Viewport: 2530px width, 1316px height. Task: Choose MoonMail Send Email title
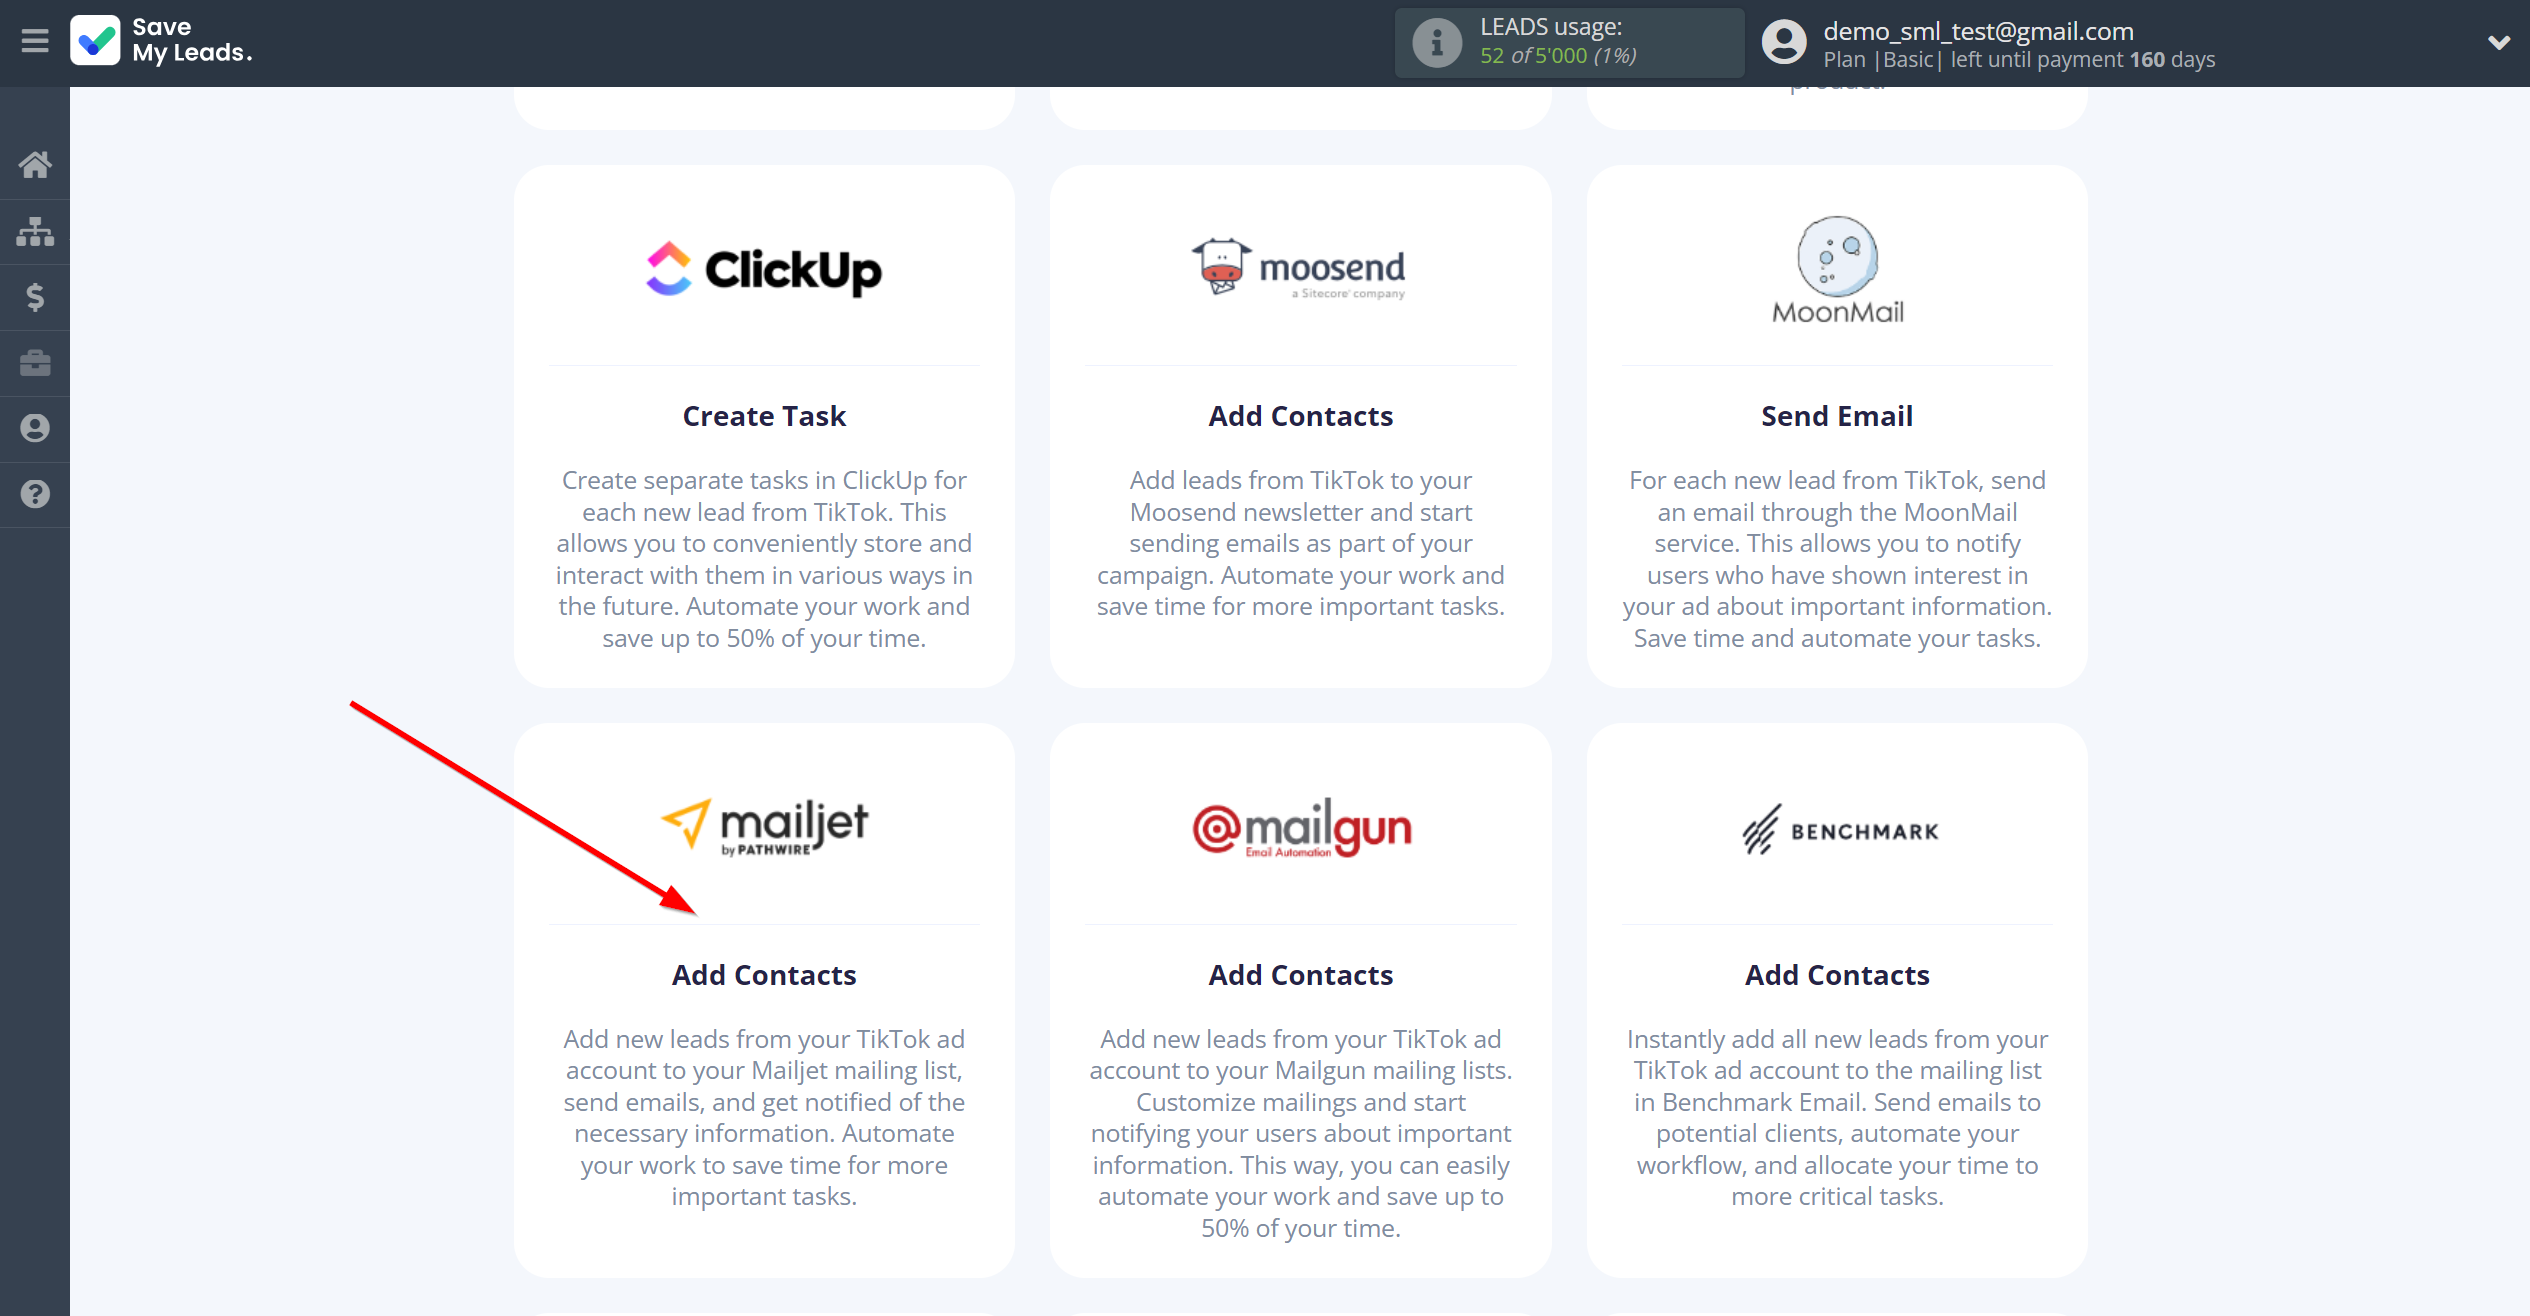[x=1837, y=416]
